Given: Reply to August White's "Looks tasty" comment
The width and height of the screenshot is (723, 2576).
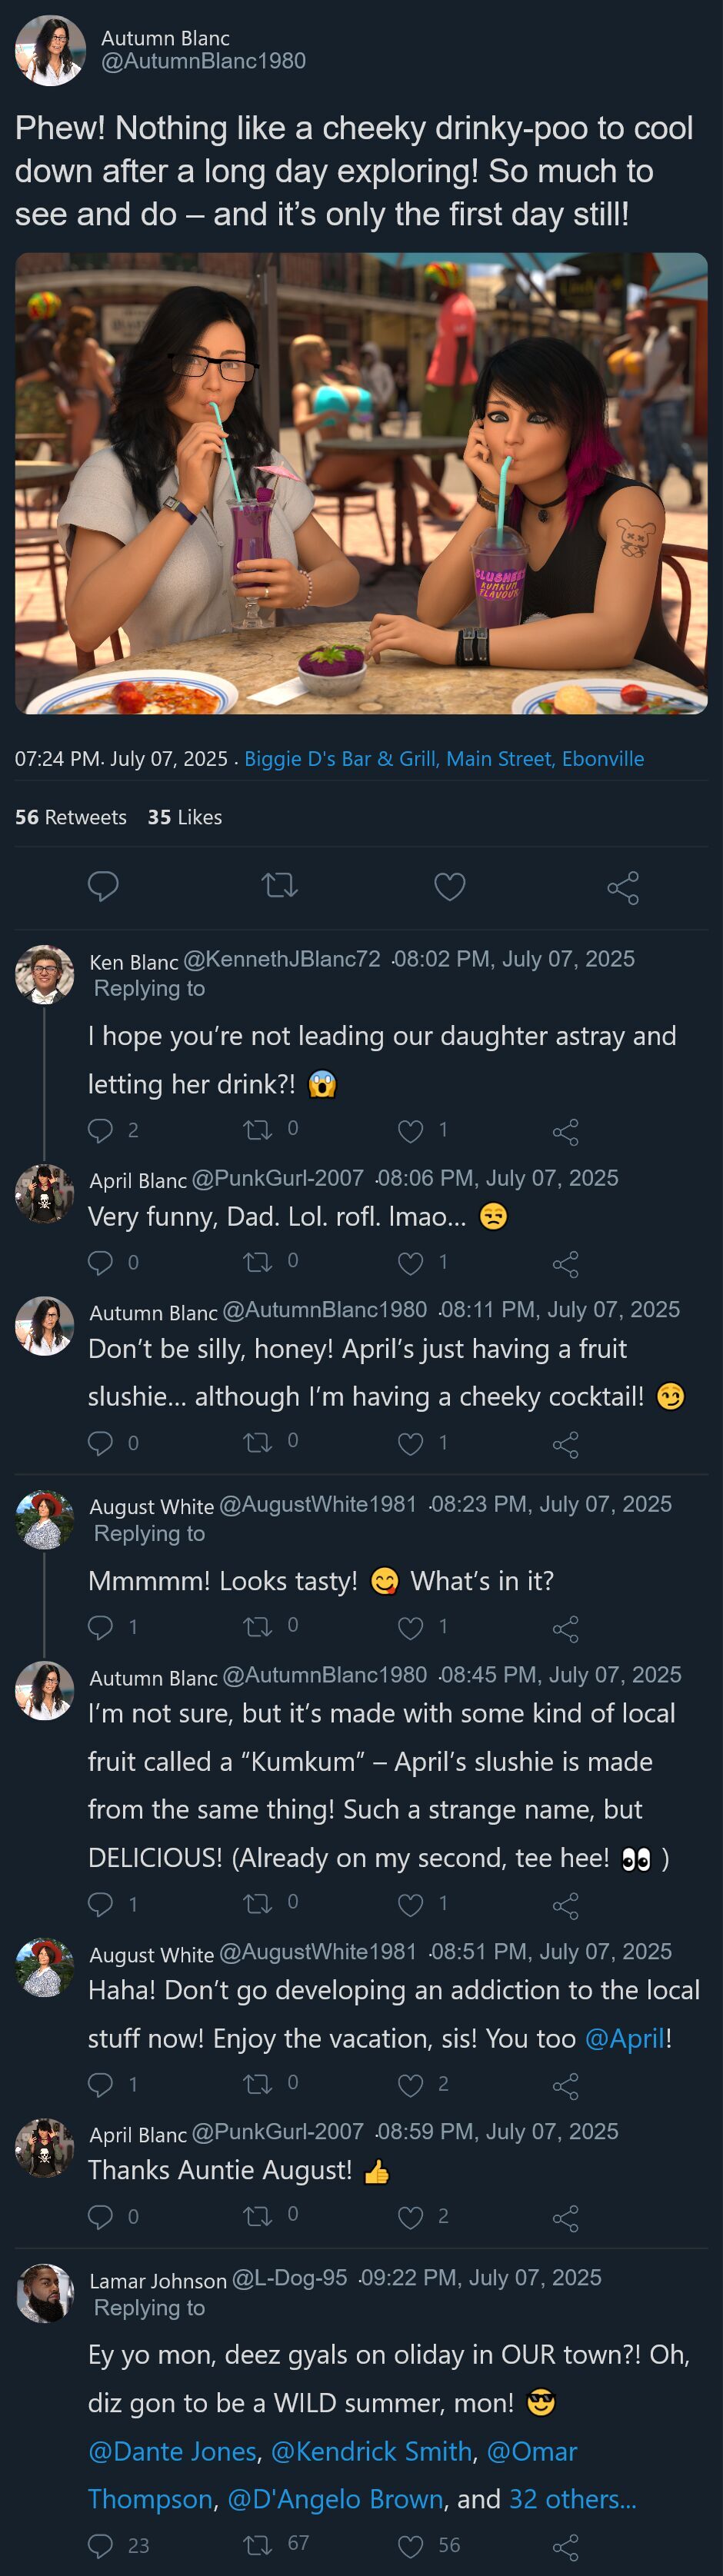Looking at the screenshot, I should tap(101, 1627).
